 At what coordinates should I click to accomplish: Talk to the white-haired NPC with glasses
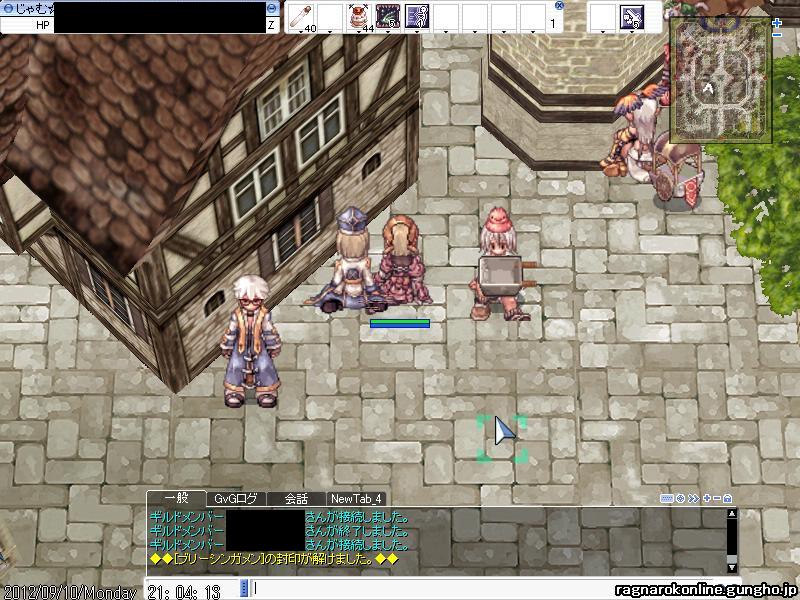click(x=251, y=341)
